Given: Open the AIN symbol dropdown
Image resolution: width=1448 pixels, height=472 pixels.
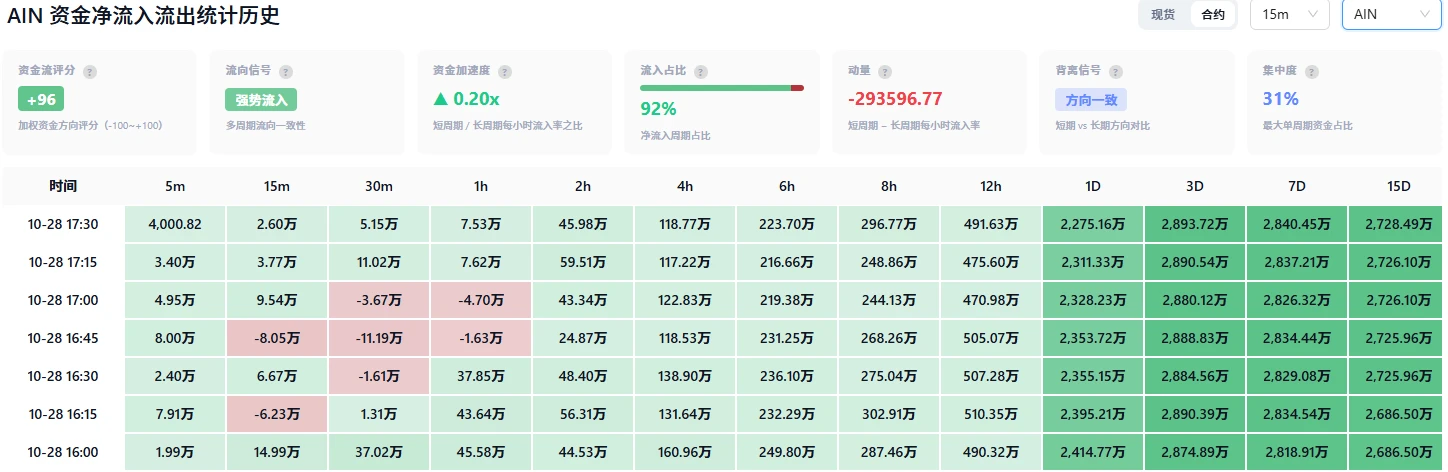Looking at the screenshot, I should click(x=1392, y=15).
